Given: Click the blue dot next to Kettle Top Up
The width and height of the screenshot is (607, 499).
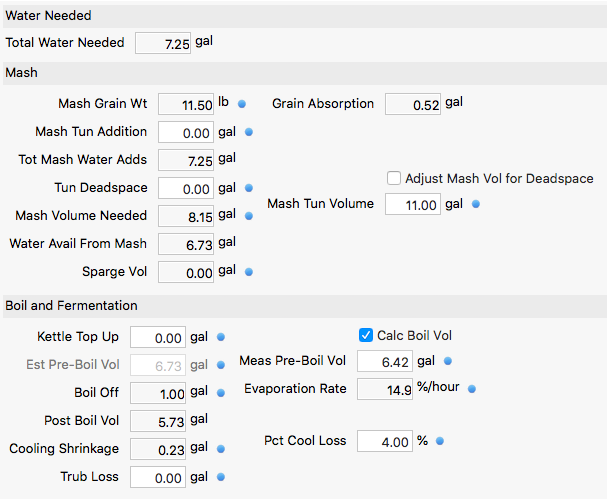Looking at the screenshot, I should click(x=221, y=337).
